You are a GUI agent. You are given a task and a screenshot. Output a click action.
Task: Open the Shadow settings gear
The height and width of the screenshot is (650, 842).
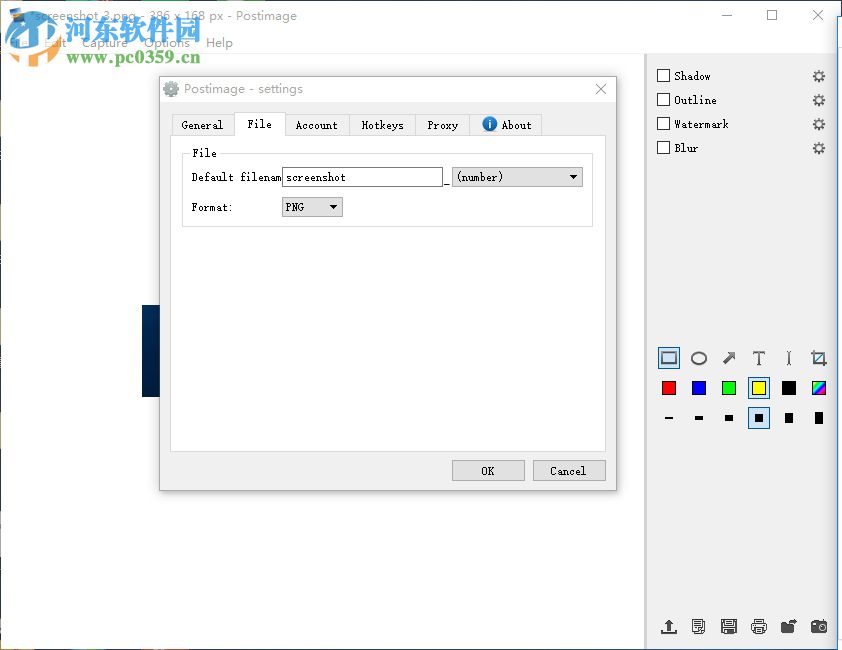coord(819,75)
